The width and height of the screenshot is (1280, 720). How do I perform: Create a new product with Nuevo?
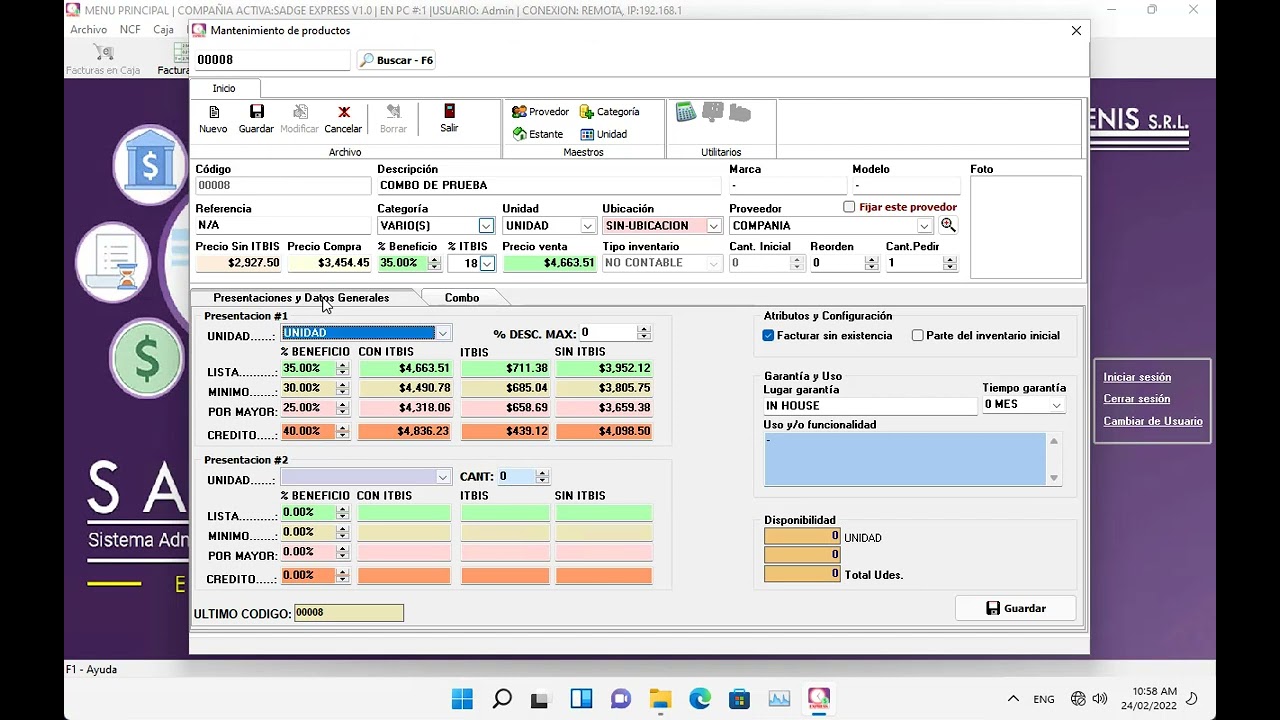point(213,119)
